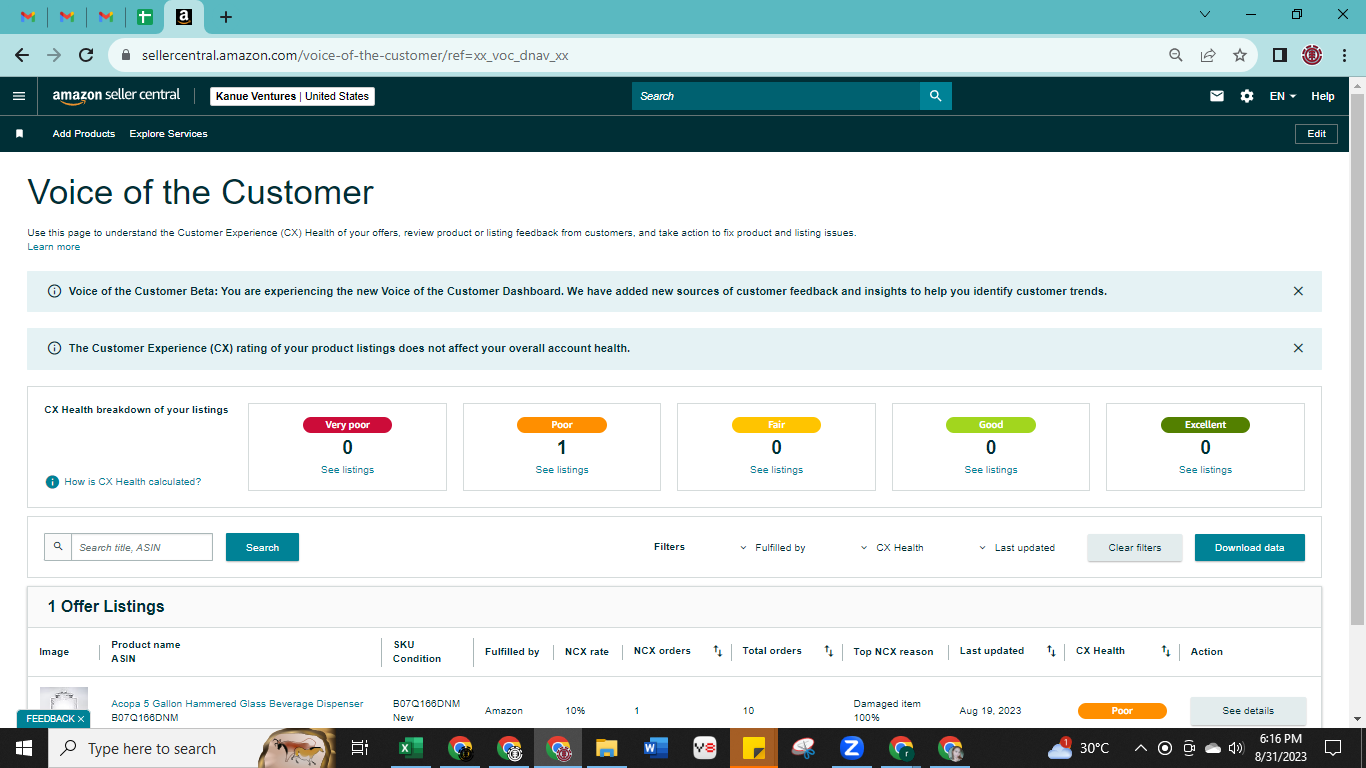This screenshot has width=1366, height=768.
Task: Clear all listing filters
Action: coord(1135,548)
